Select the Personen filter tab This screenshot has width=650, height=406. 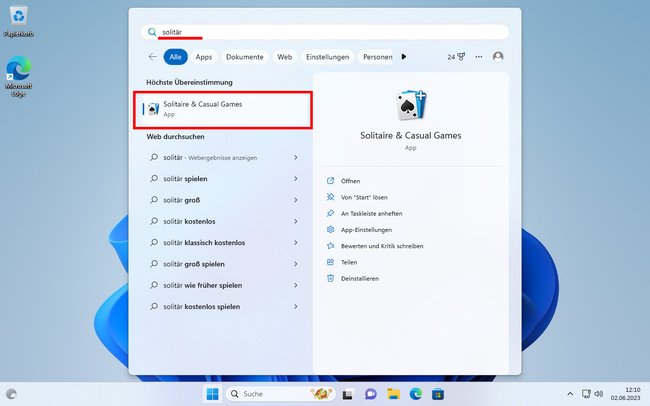pyautogui.click(x=377, y=57)
